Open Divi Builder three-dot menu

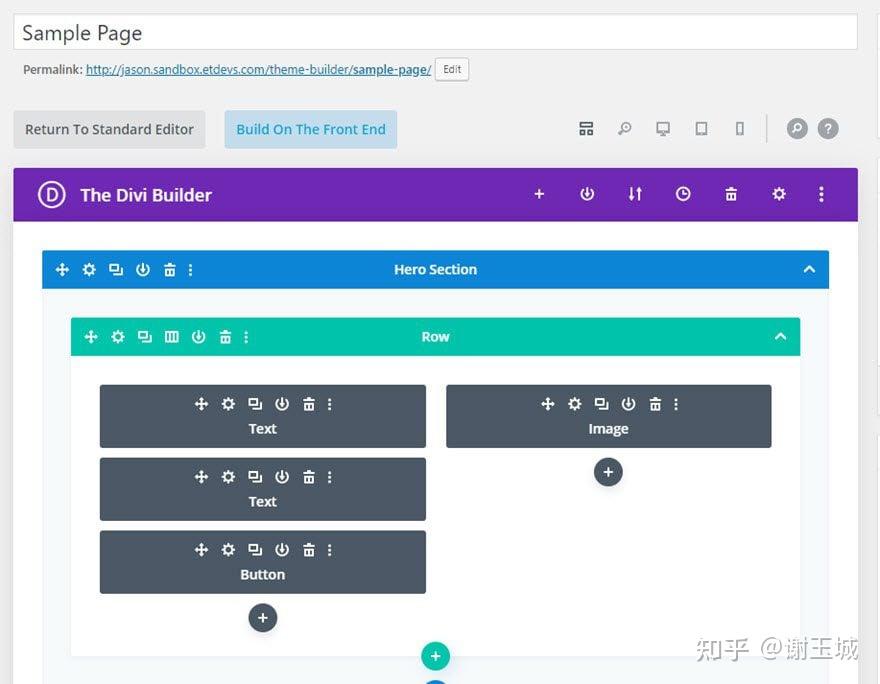(821, 194)
